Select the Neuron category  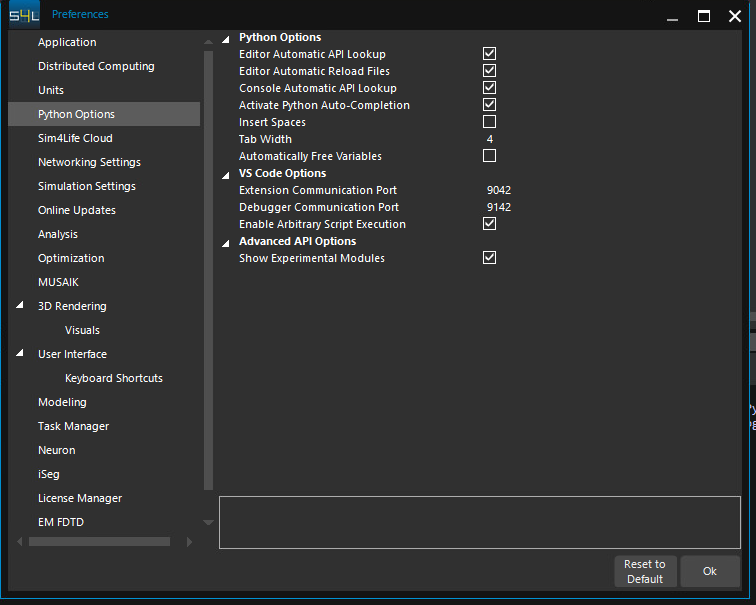tap(56, 450)
